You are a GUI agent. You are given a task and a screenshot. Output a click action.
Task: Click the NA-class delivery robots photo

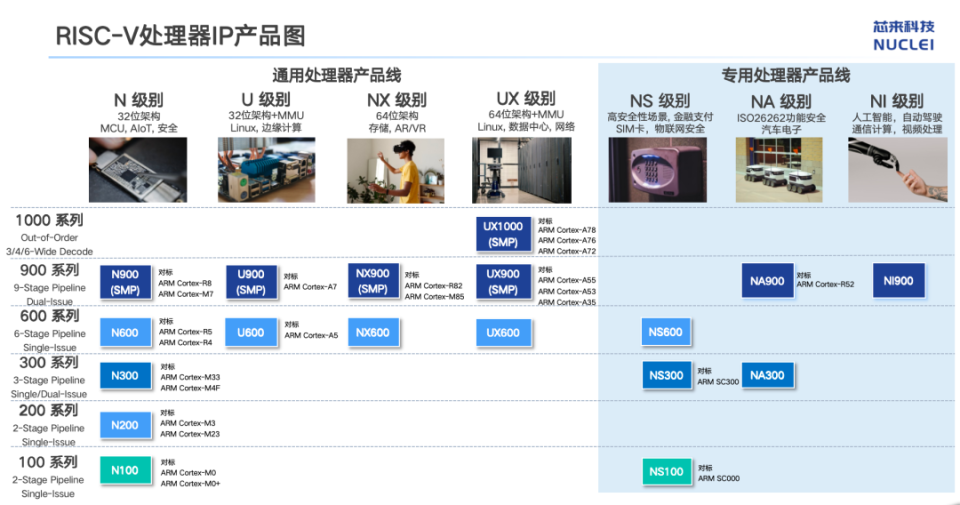[x=779, y=170]
